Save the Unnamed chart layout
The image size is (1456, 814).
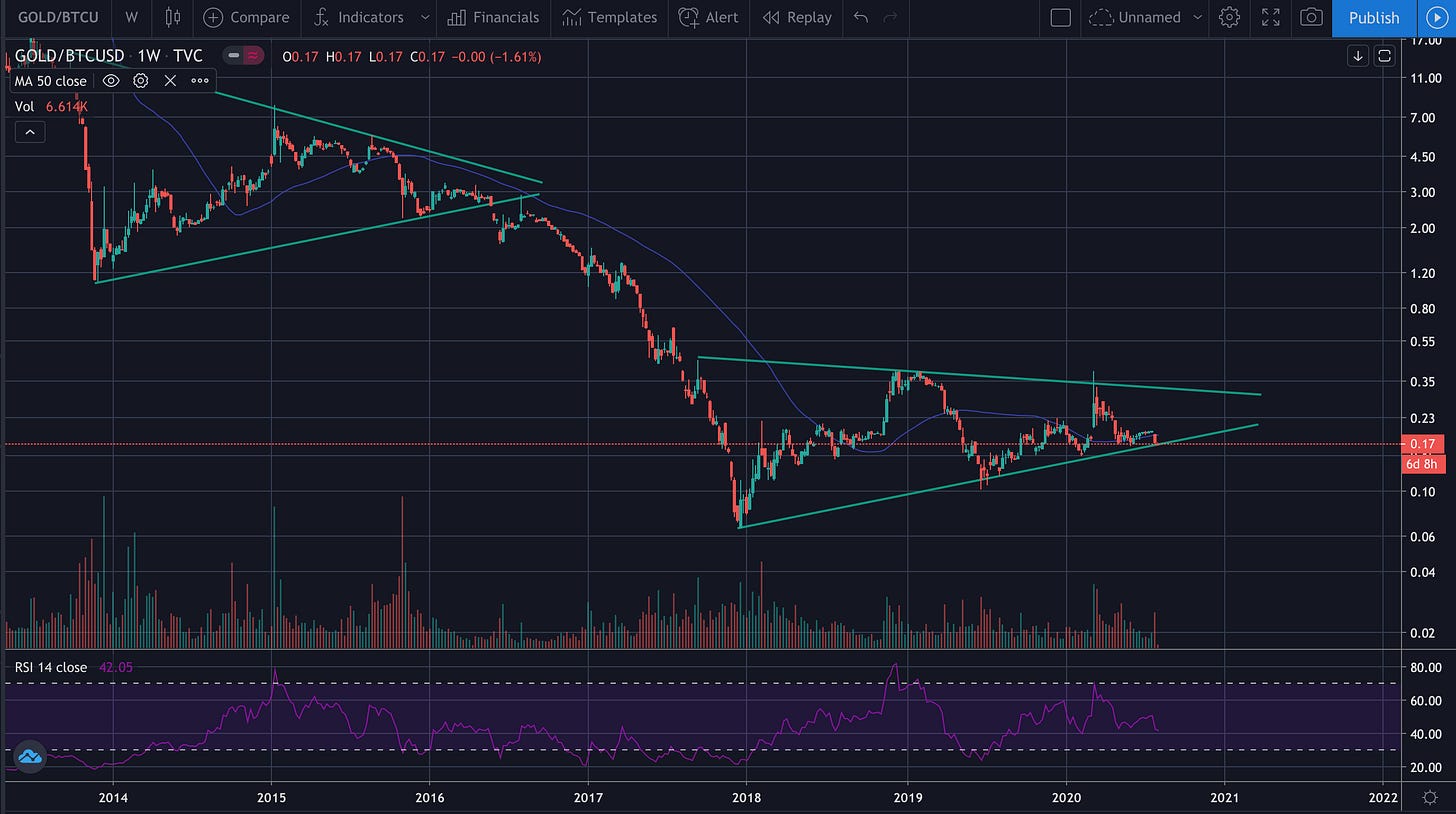pyautogui.click(x=1135, y=17)
